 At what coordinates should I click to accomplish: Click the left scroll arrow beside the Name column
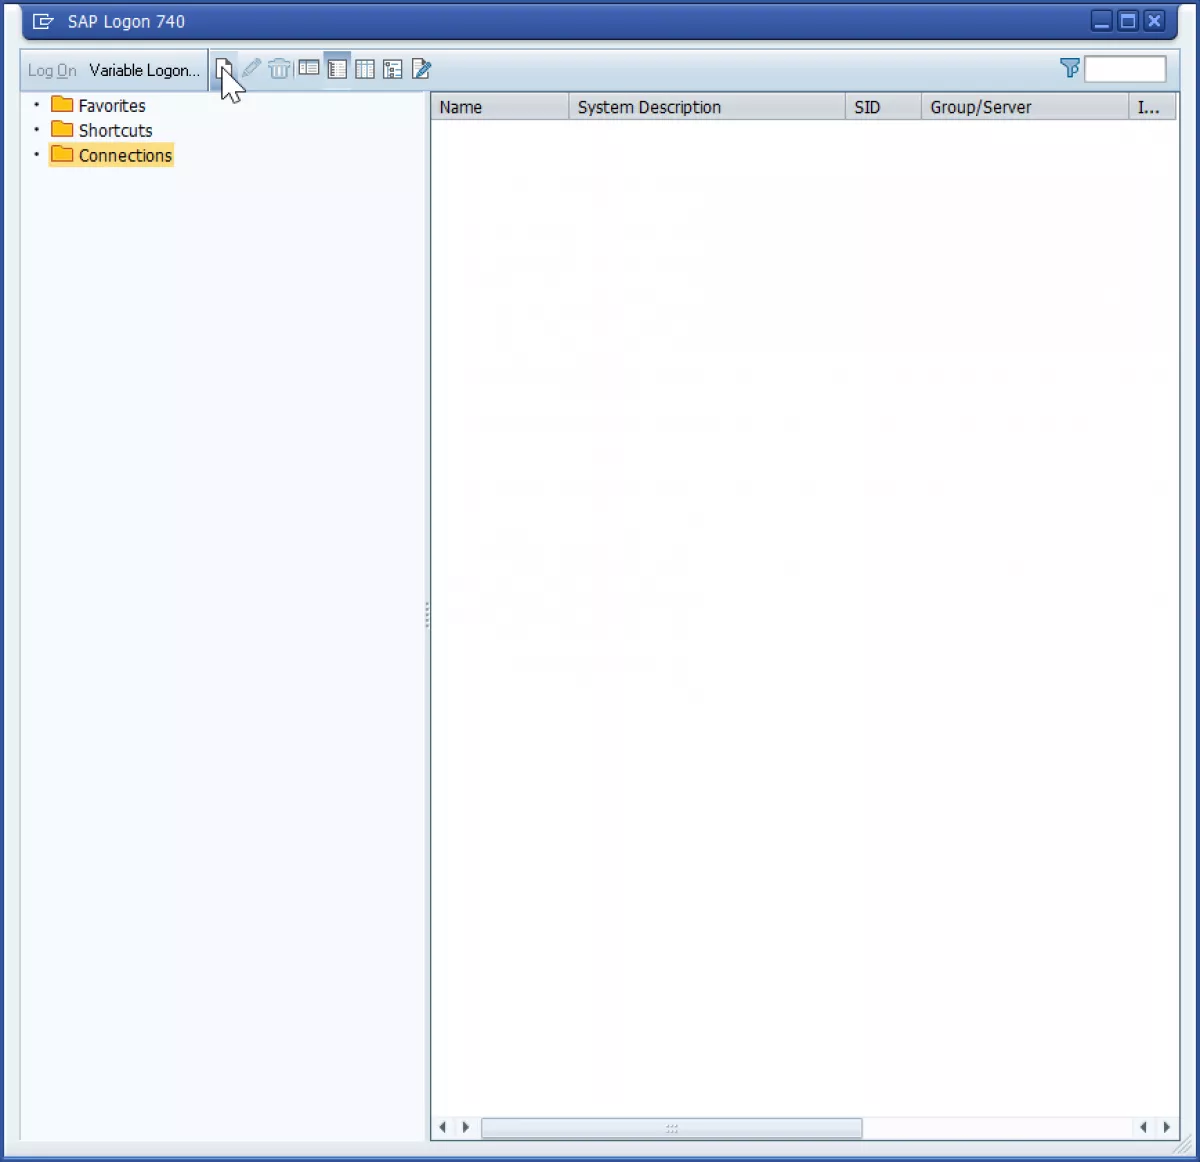tap(443, 1127)
